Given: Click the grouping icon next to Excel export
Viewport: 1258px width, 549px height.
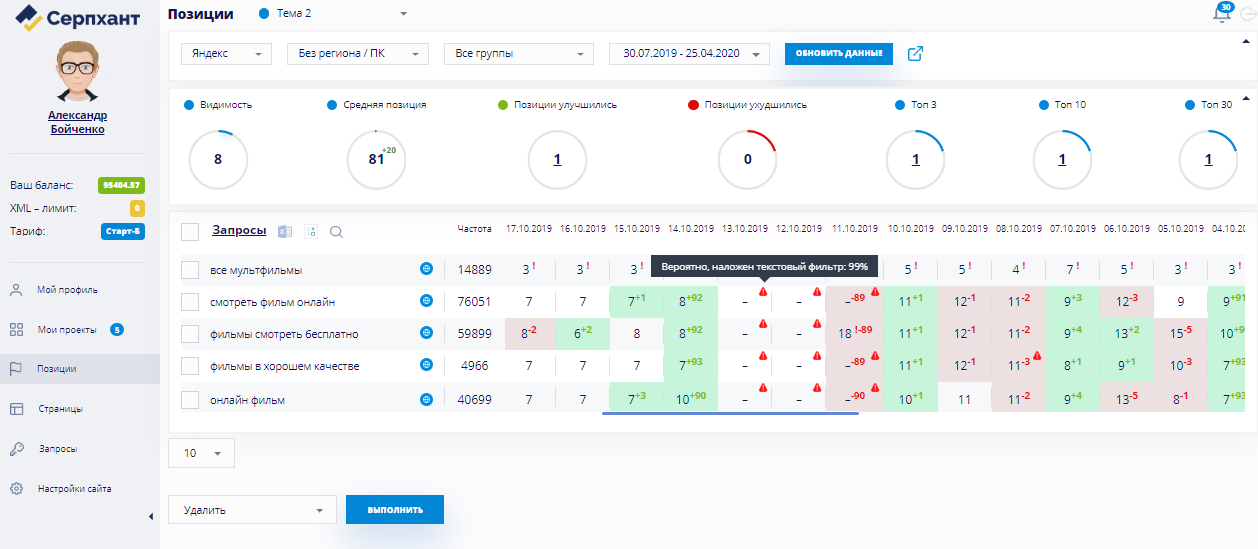Looking at the screenshot, I should point(310,232).
